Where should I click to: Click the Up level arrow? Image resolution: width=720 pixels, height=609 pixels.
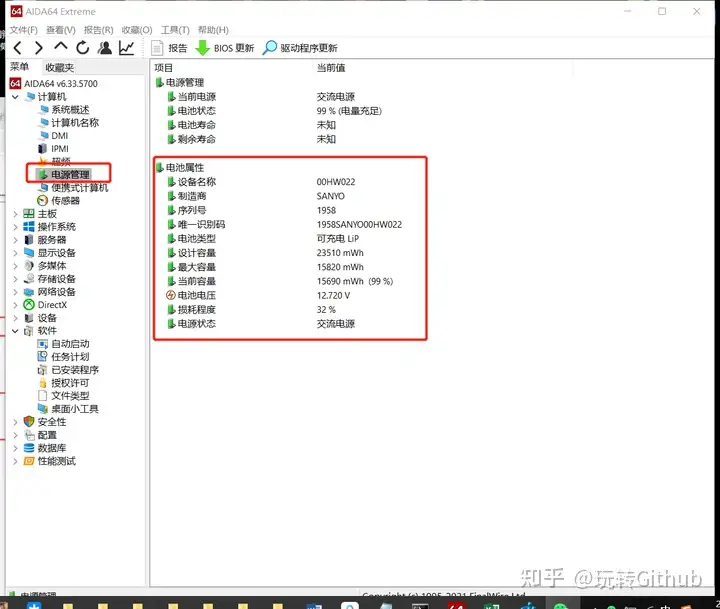pos(61,46)
